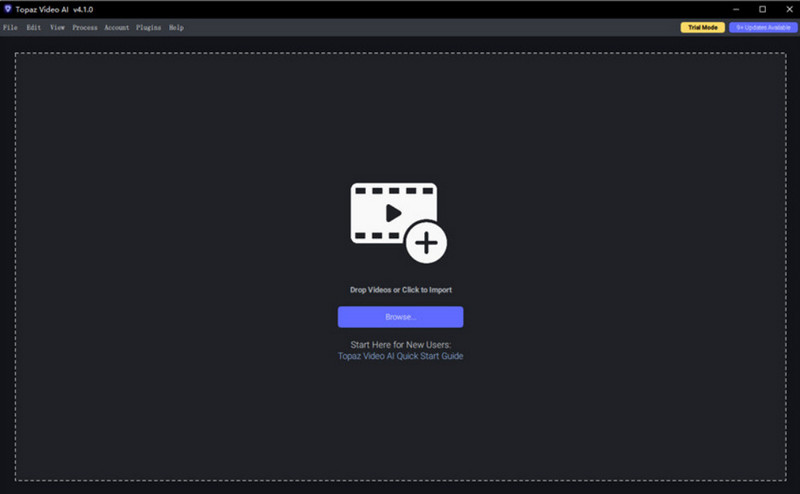The height and width of the screenshot is (494, 800).
Task: Click the Topaz Video AI v4.1.0 title text
Action: [55, 9]
